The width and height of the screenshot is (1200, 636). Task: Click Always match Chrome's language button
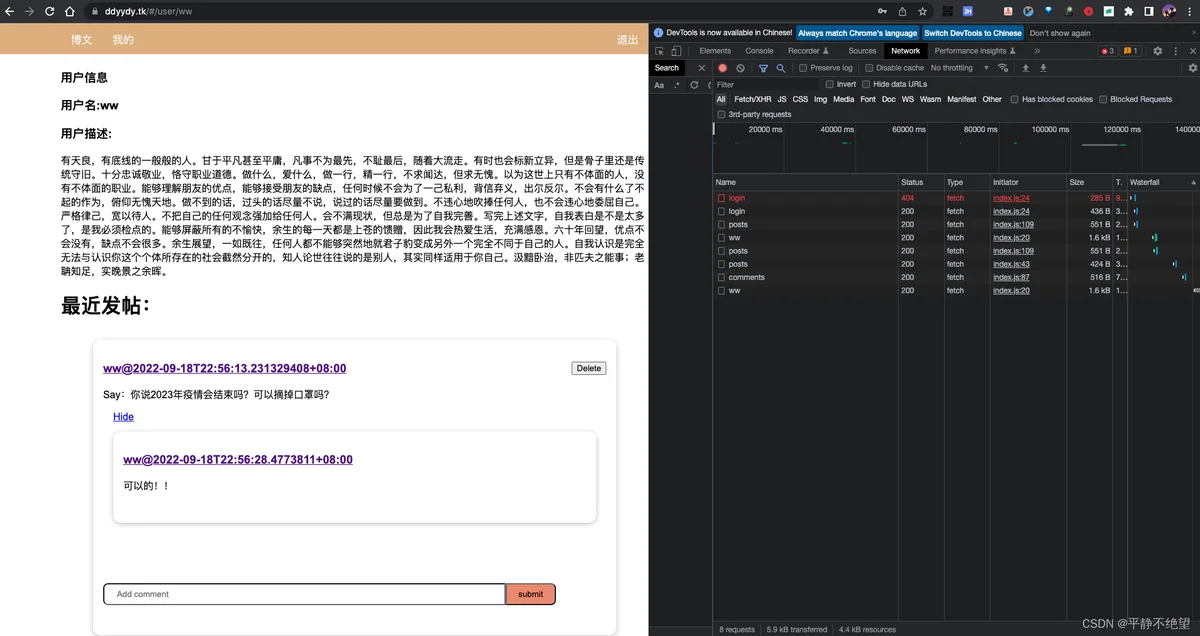[x=857, y=33]
